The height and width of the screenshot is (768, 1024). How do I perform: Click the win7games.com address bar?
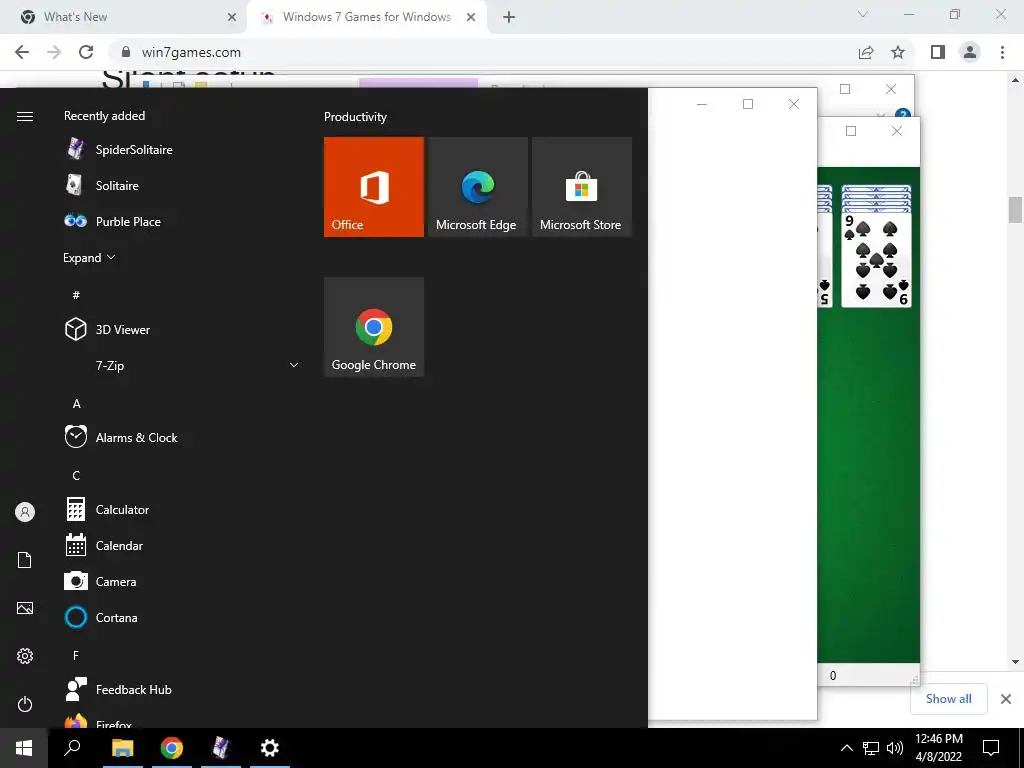click(483, 52)
